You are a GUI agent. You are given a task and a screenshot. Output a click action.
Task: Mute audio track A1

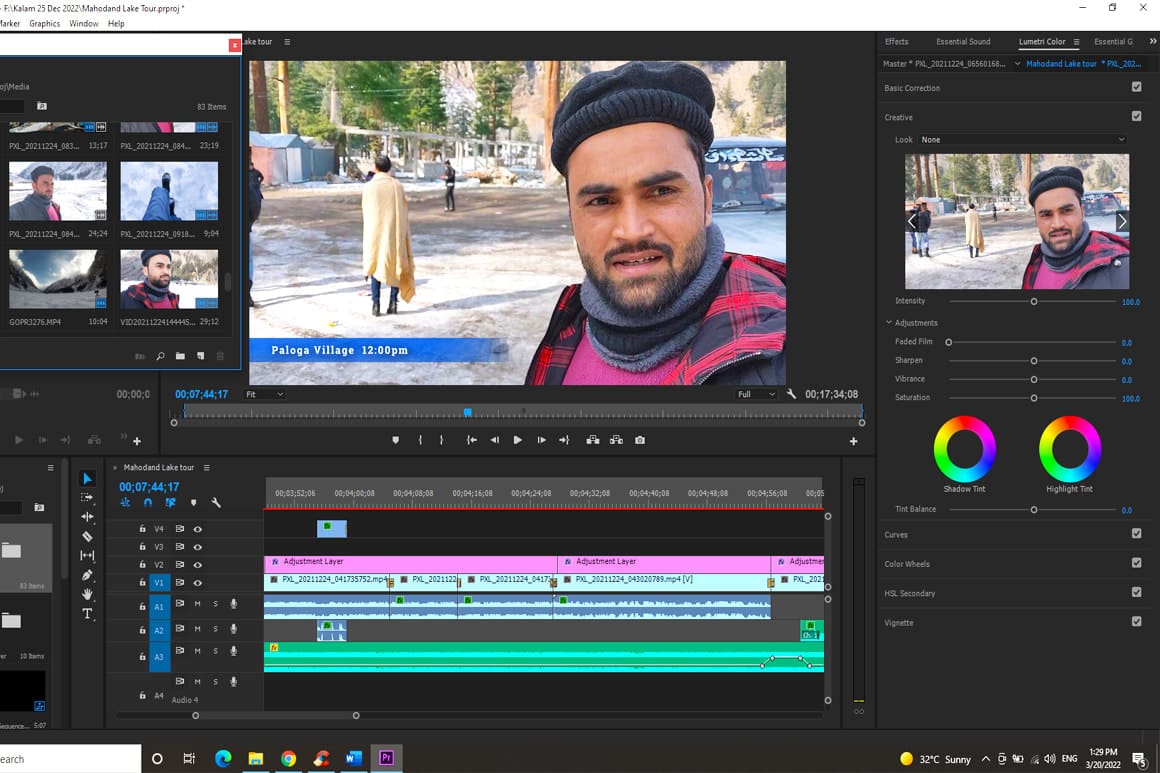point(197,604)
